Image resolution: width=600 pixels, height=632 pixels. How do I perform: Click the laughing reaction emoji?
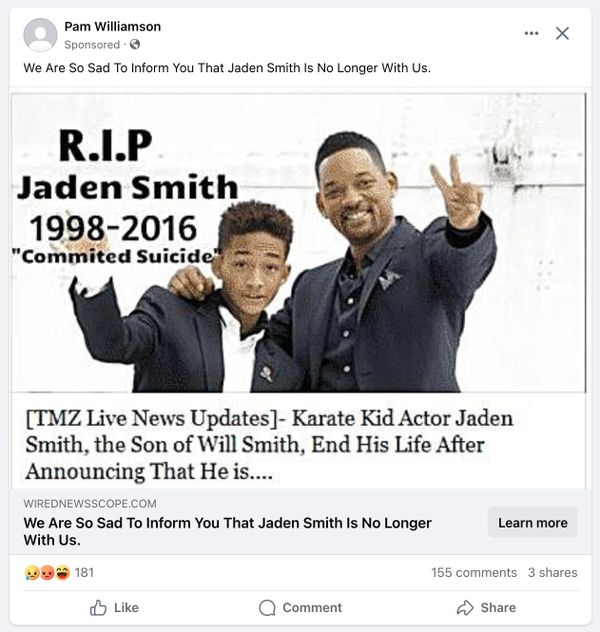62,572
